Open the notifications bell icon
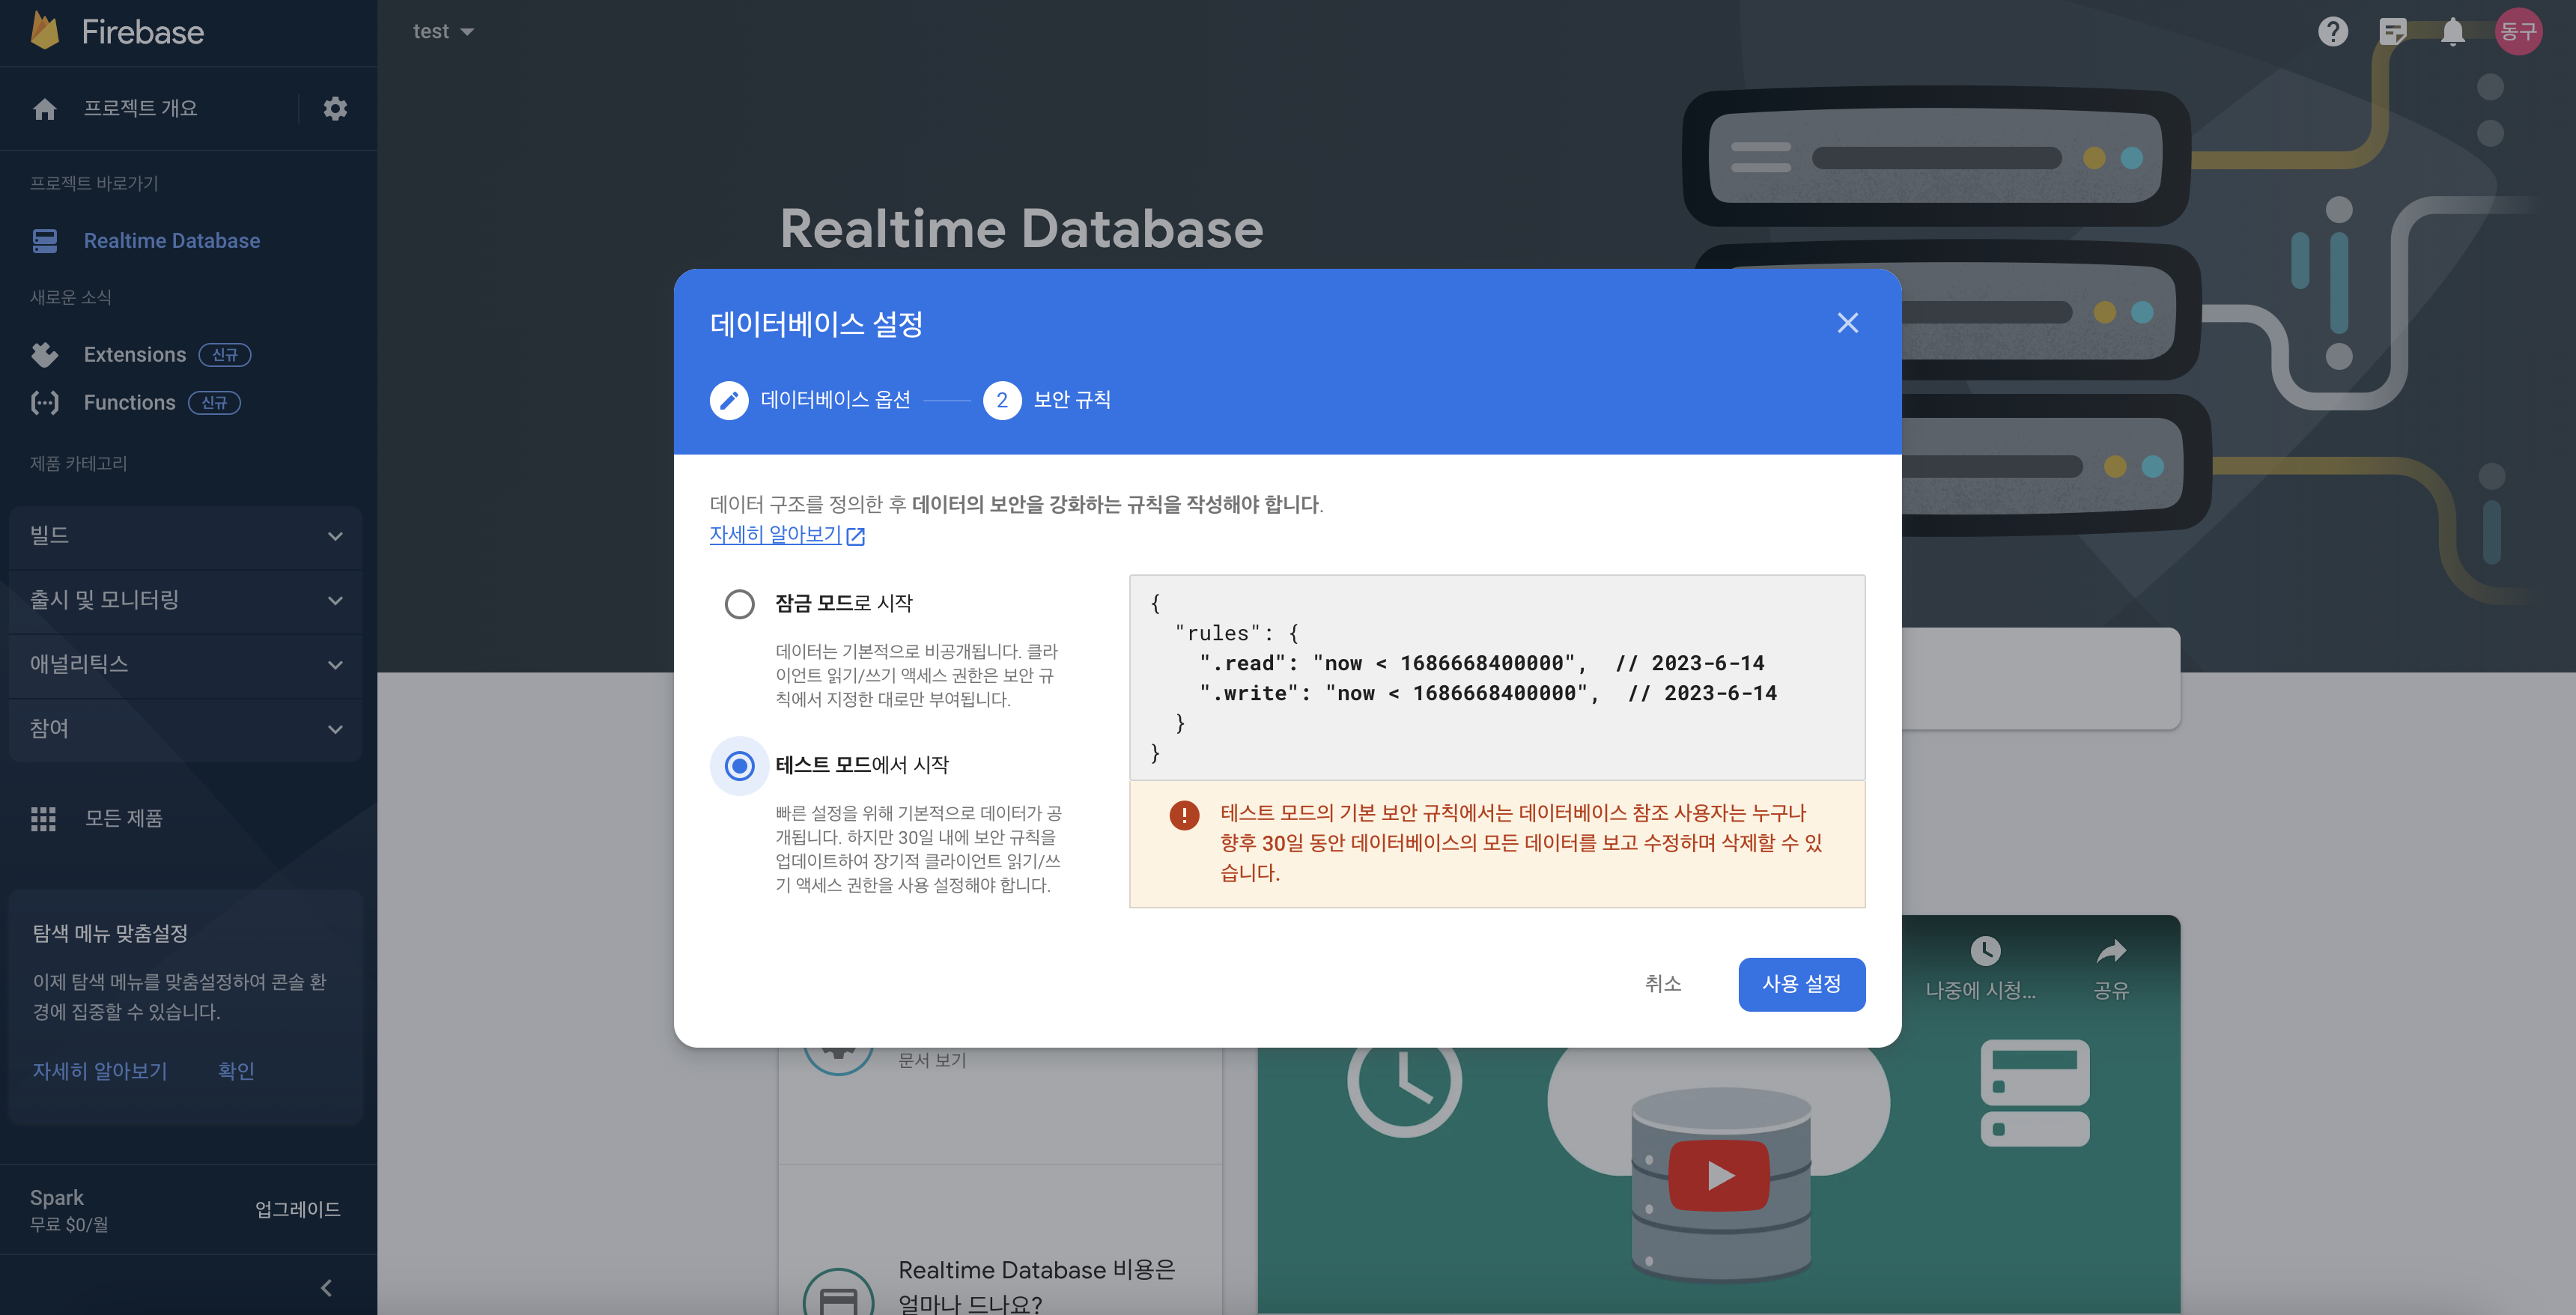Image resolution: width=2576 pixels, height=1315 pixels. pos(2452,32)
